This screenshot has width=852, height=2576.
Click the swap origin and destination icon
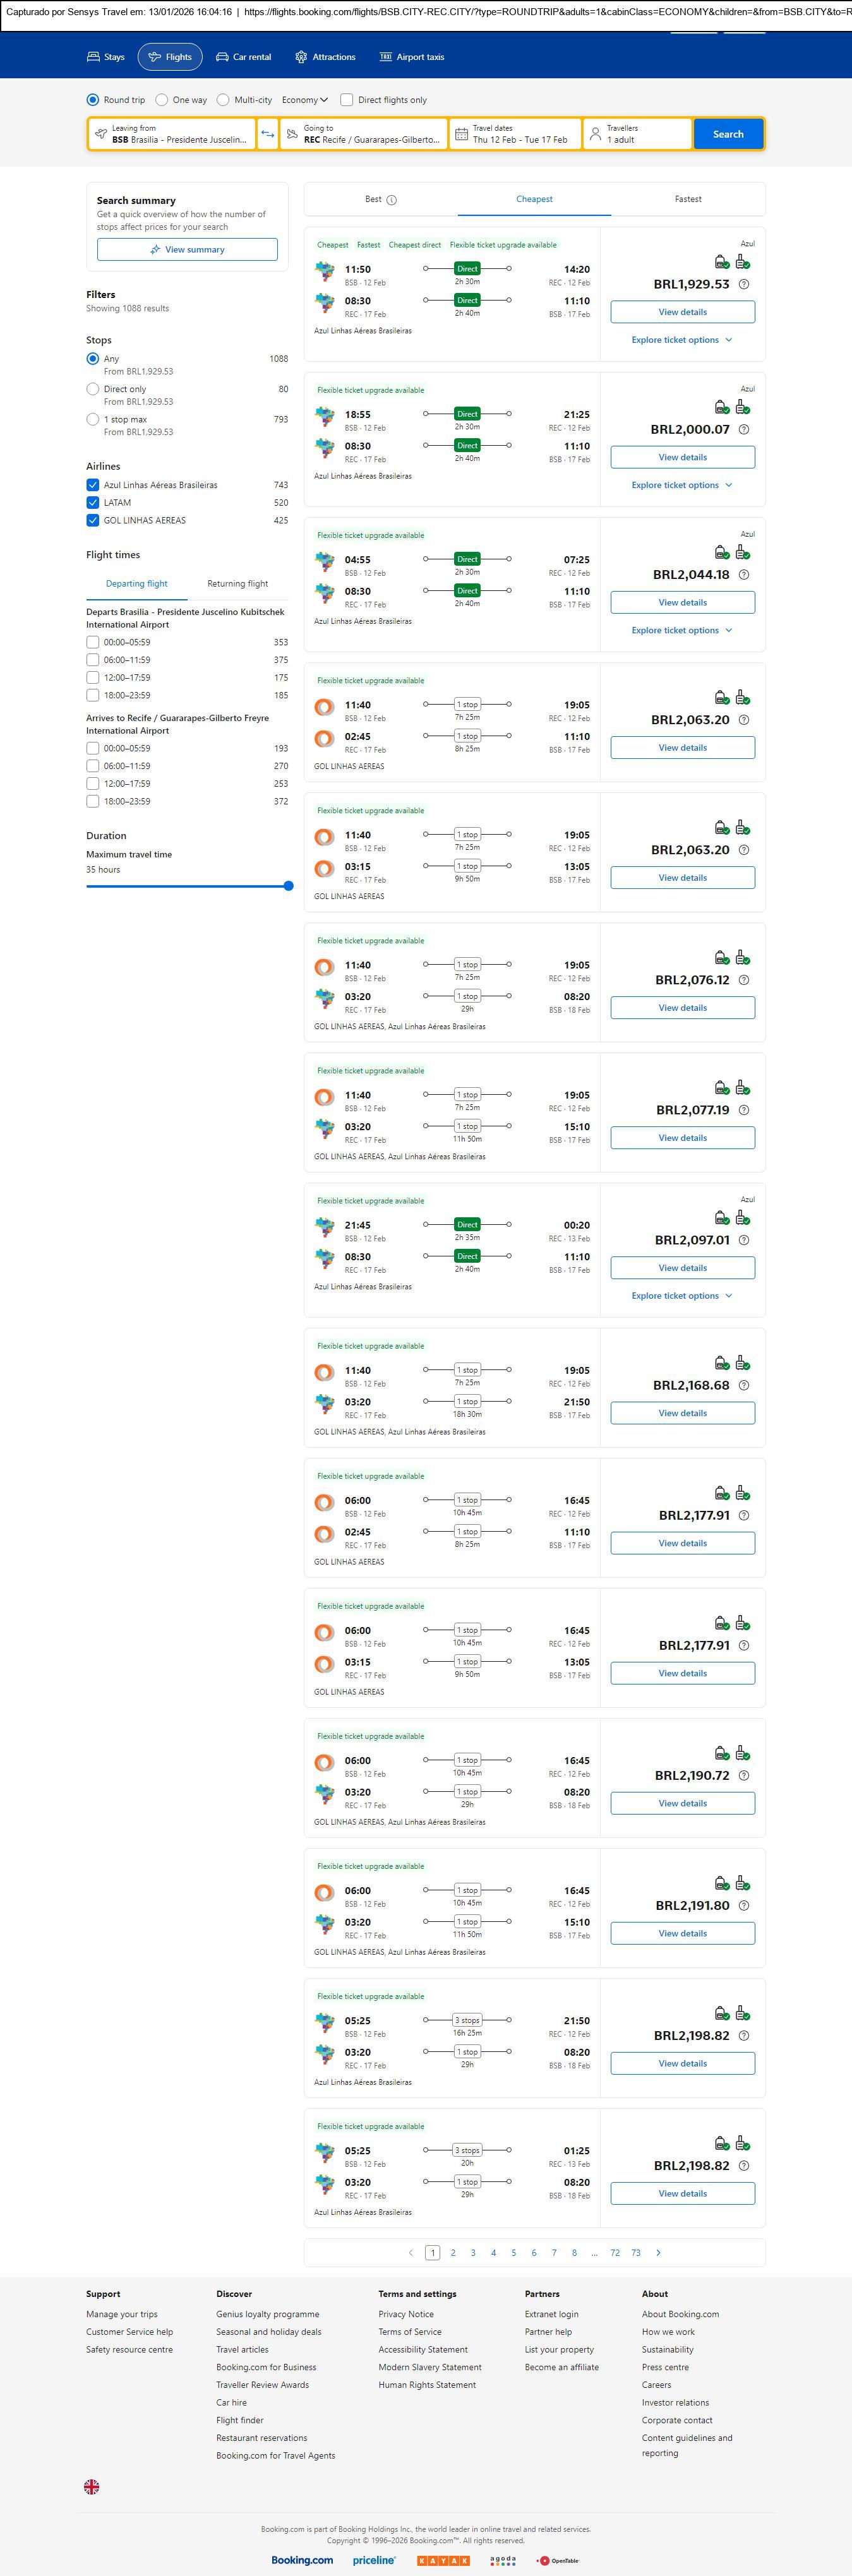(x=267, y=134)
